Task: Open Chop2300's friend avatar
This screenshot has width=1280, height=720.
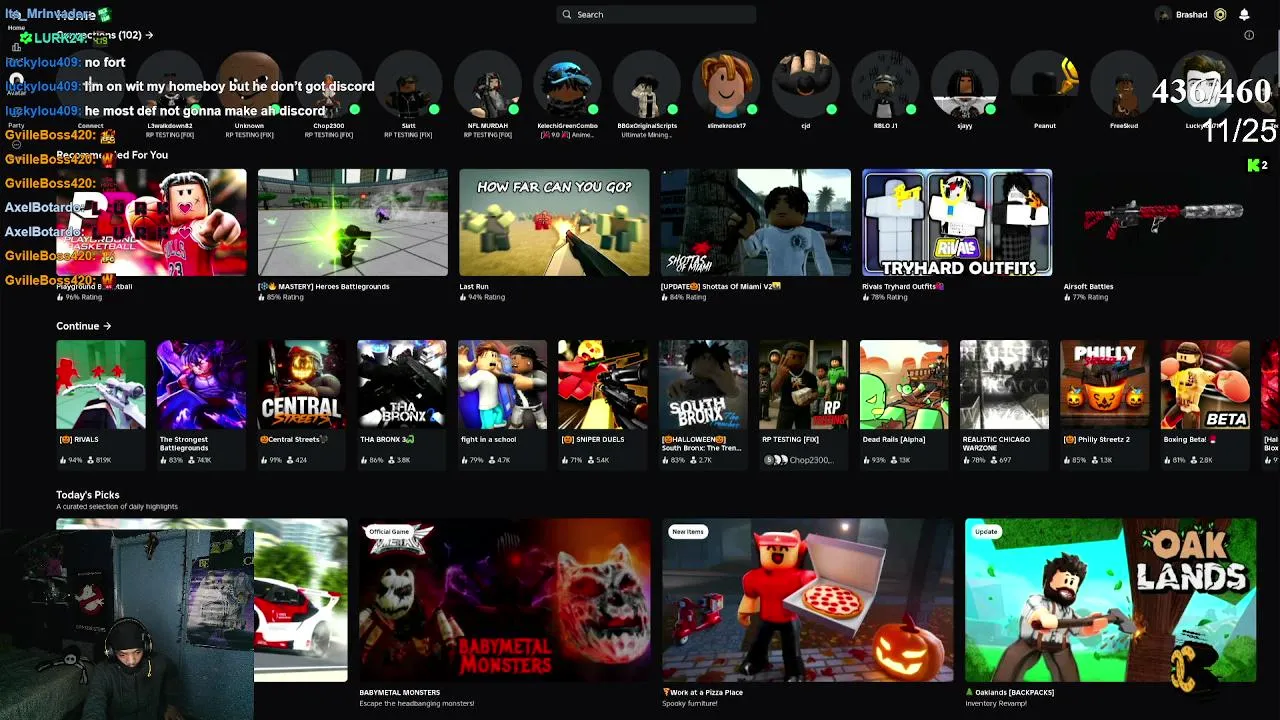Action: tap(329, 85)
